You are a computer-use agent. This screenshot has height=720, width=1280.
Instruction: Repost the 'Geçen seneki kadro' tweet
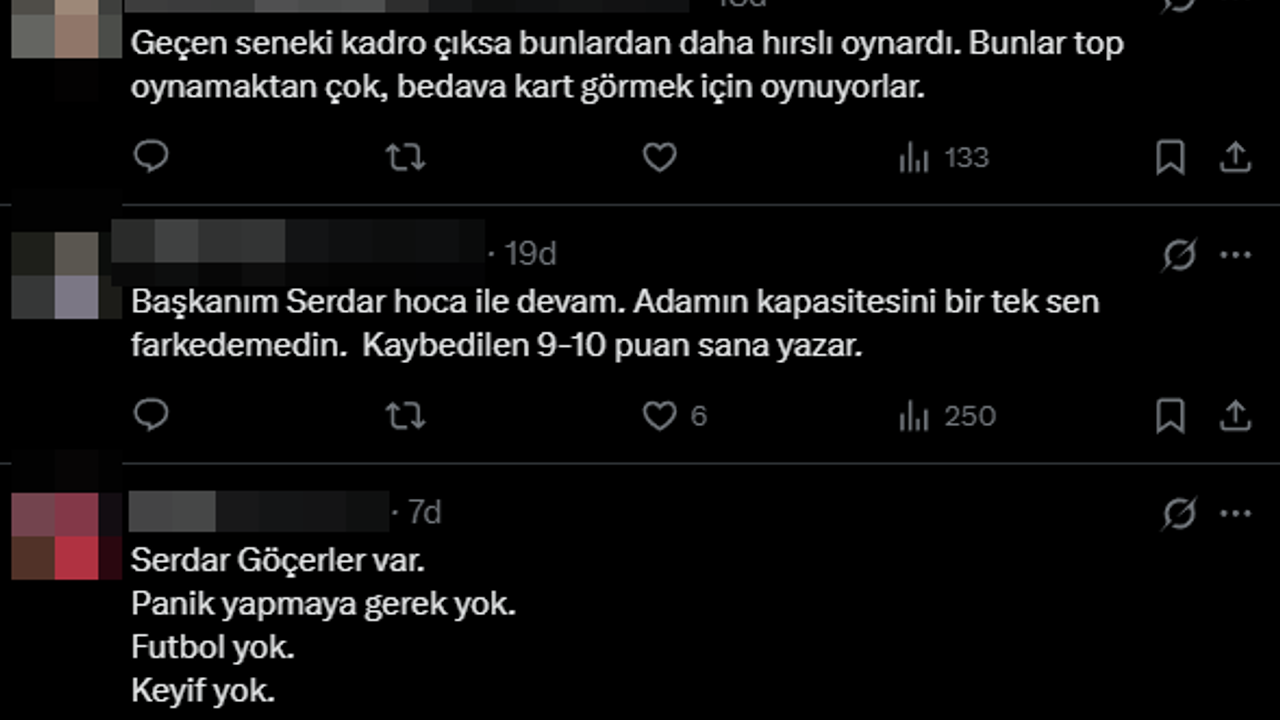(x=405, y=157)
